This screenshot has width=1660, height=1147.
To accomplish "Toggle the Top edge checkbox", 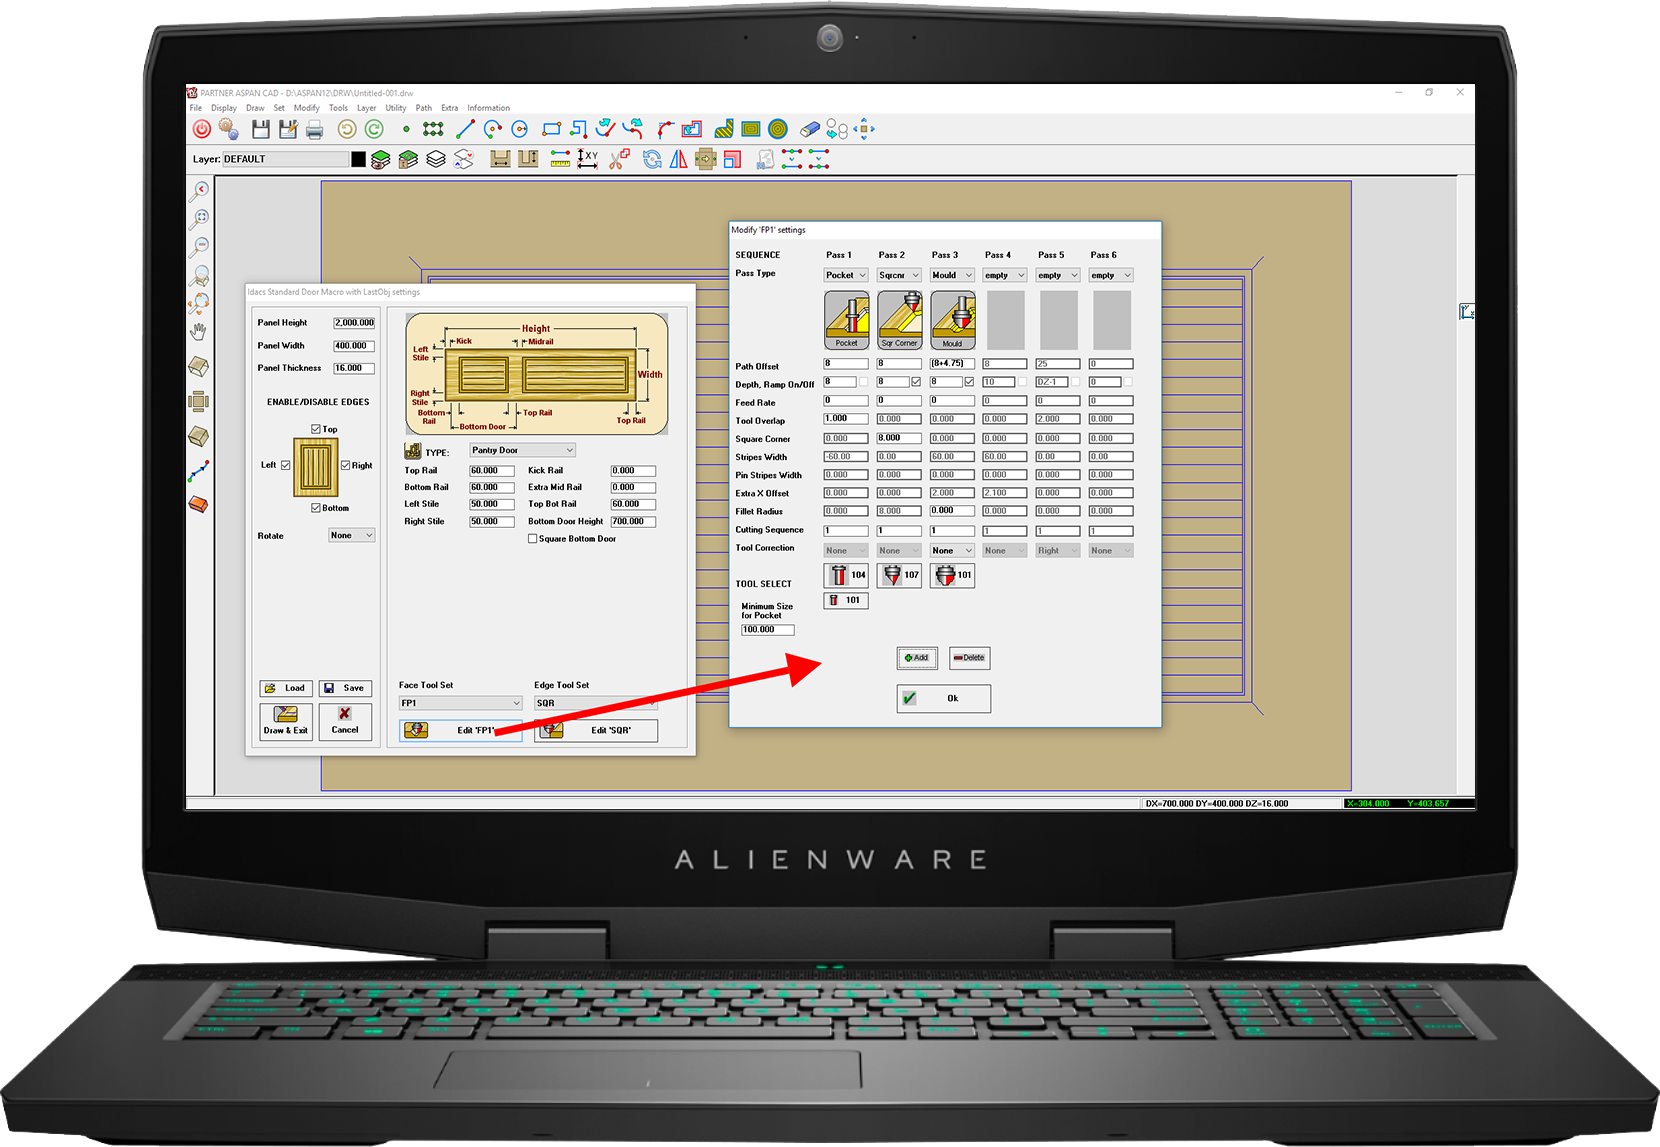I will (x=316, y=429).
